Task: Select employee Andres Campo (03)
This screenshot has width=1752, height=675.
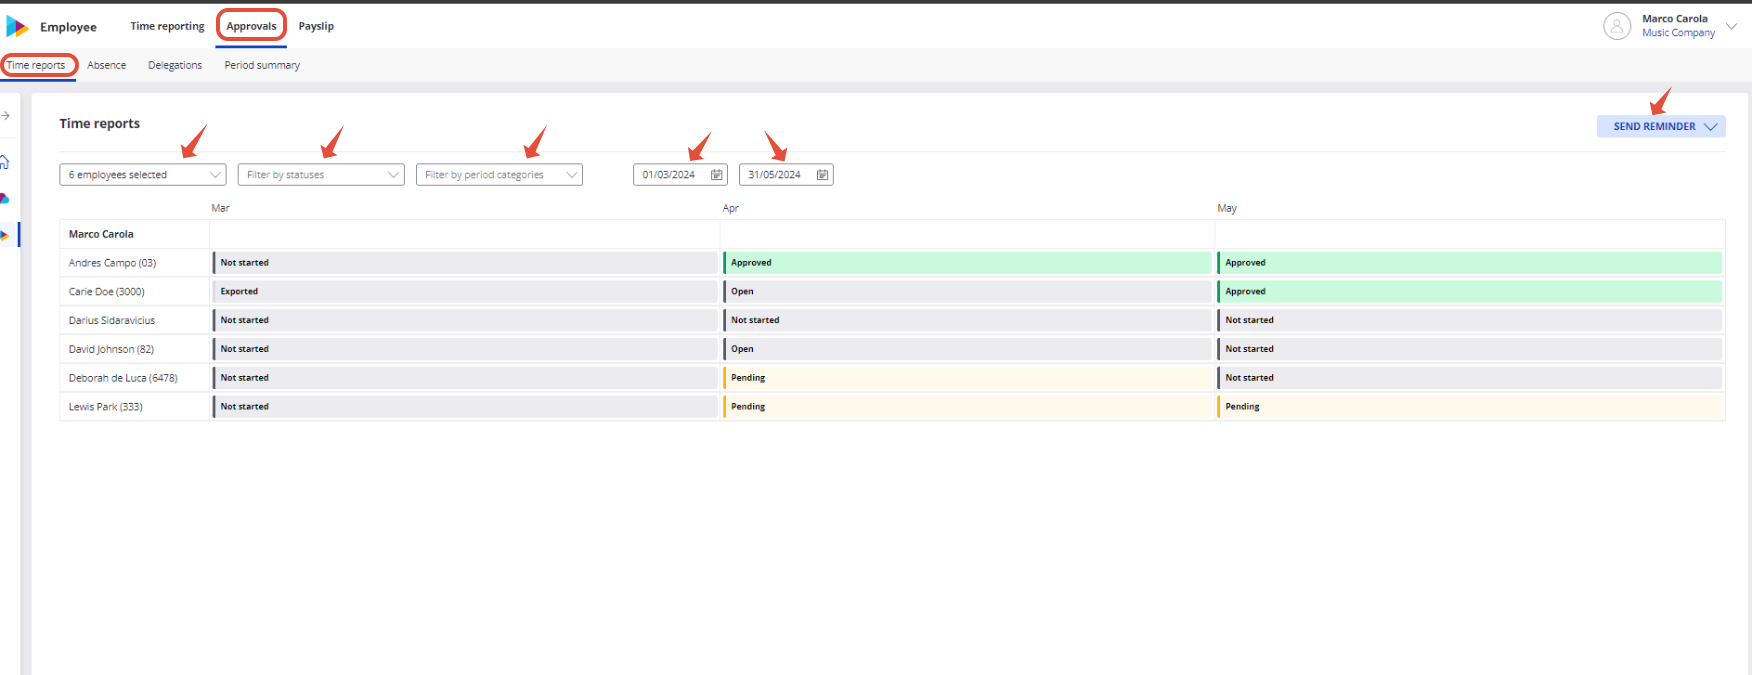Action: click(x=112, y=263)
